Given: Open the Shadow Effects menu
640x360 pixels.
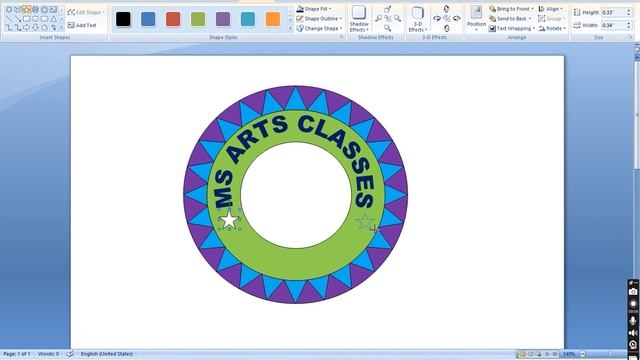Looking at the screenshot, I should pos(359,19).
